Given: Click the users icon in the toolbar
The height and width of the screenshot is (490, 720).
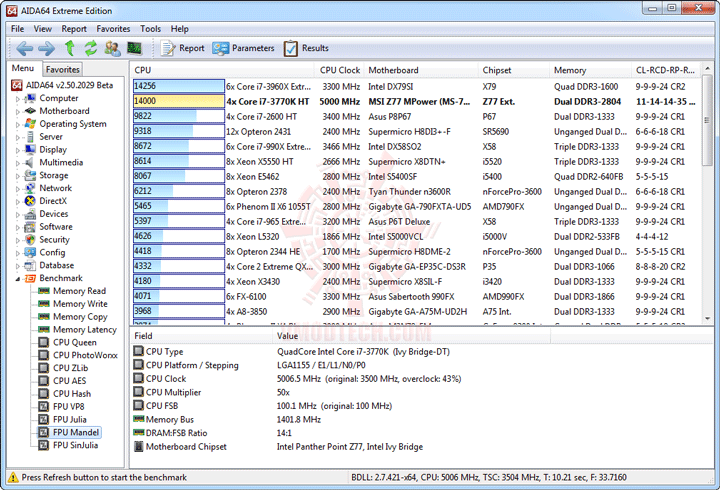Looking at the screenshot, I should [112, 48].
